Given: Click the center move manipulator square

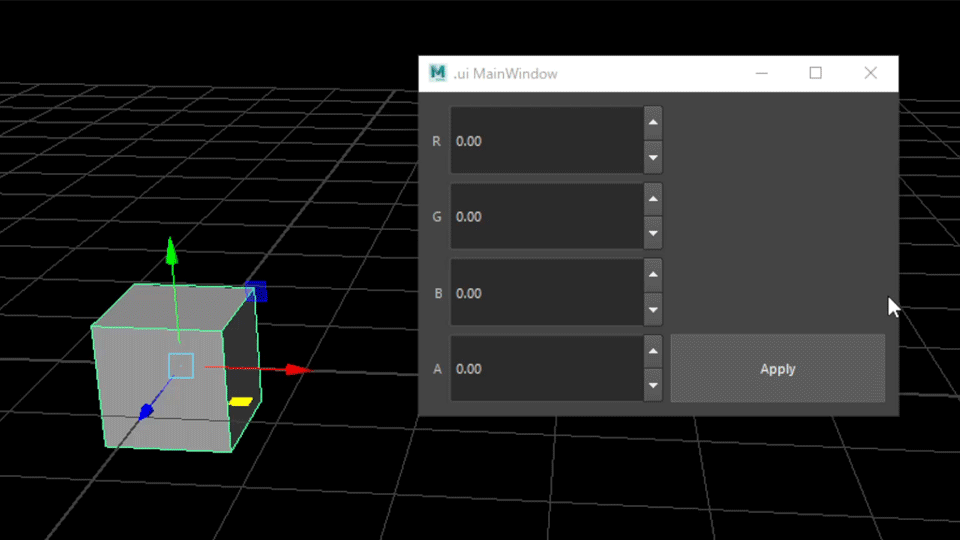Looking at the screenshot, I should pyautogui.click(x=180, y=365).
